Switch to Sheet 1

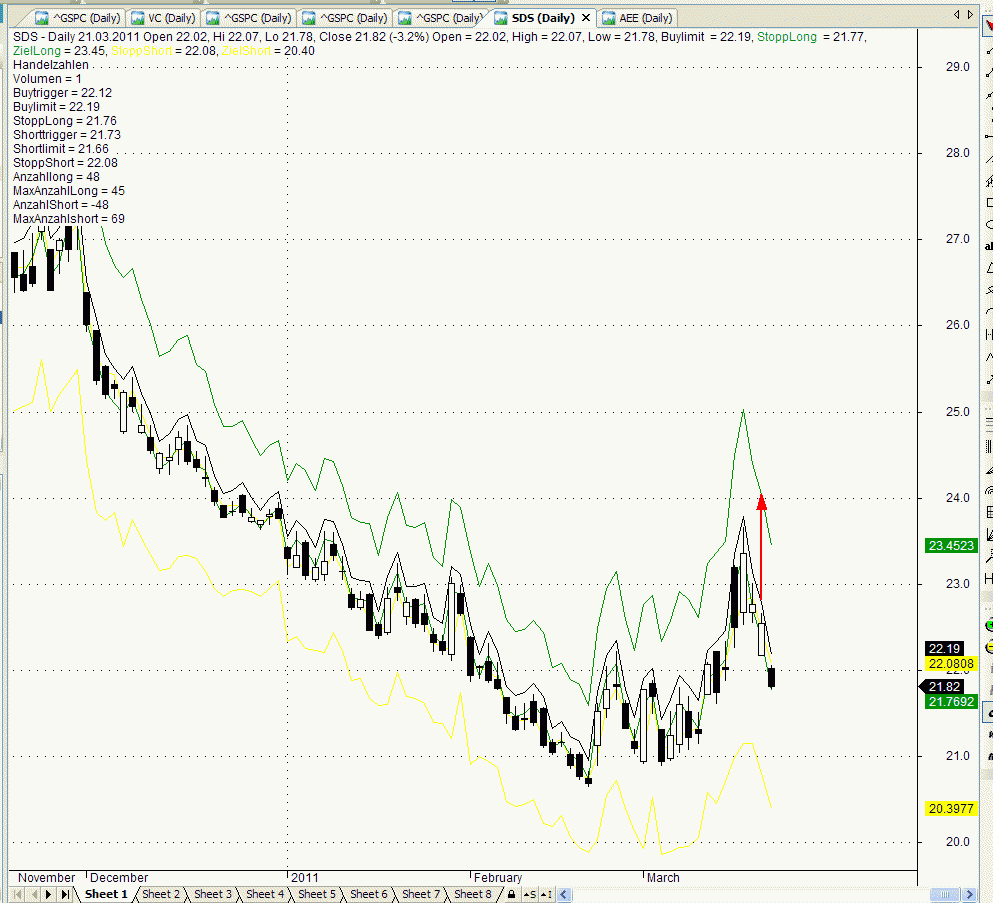pyautogui.click(x=106, y=894)
